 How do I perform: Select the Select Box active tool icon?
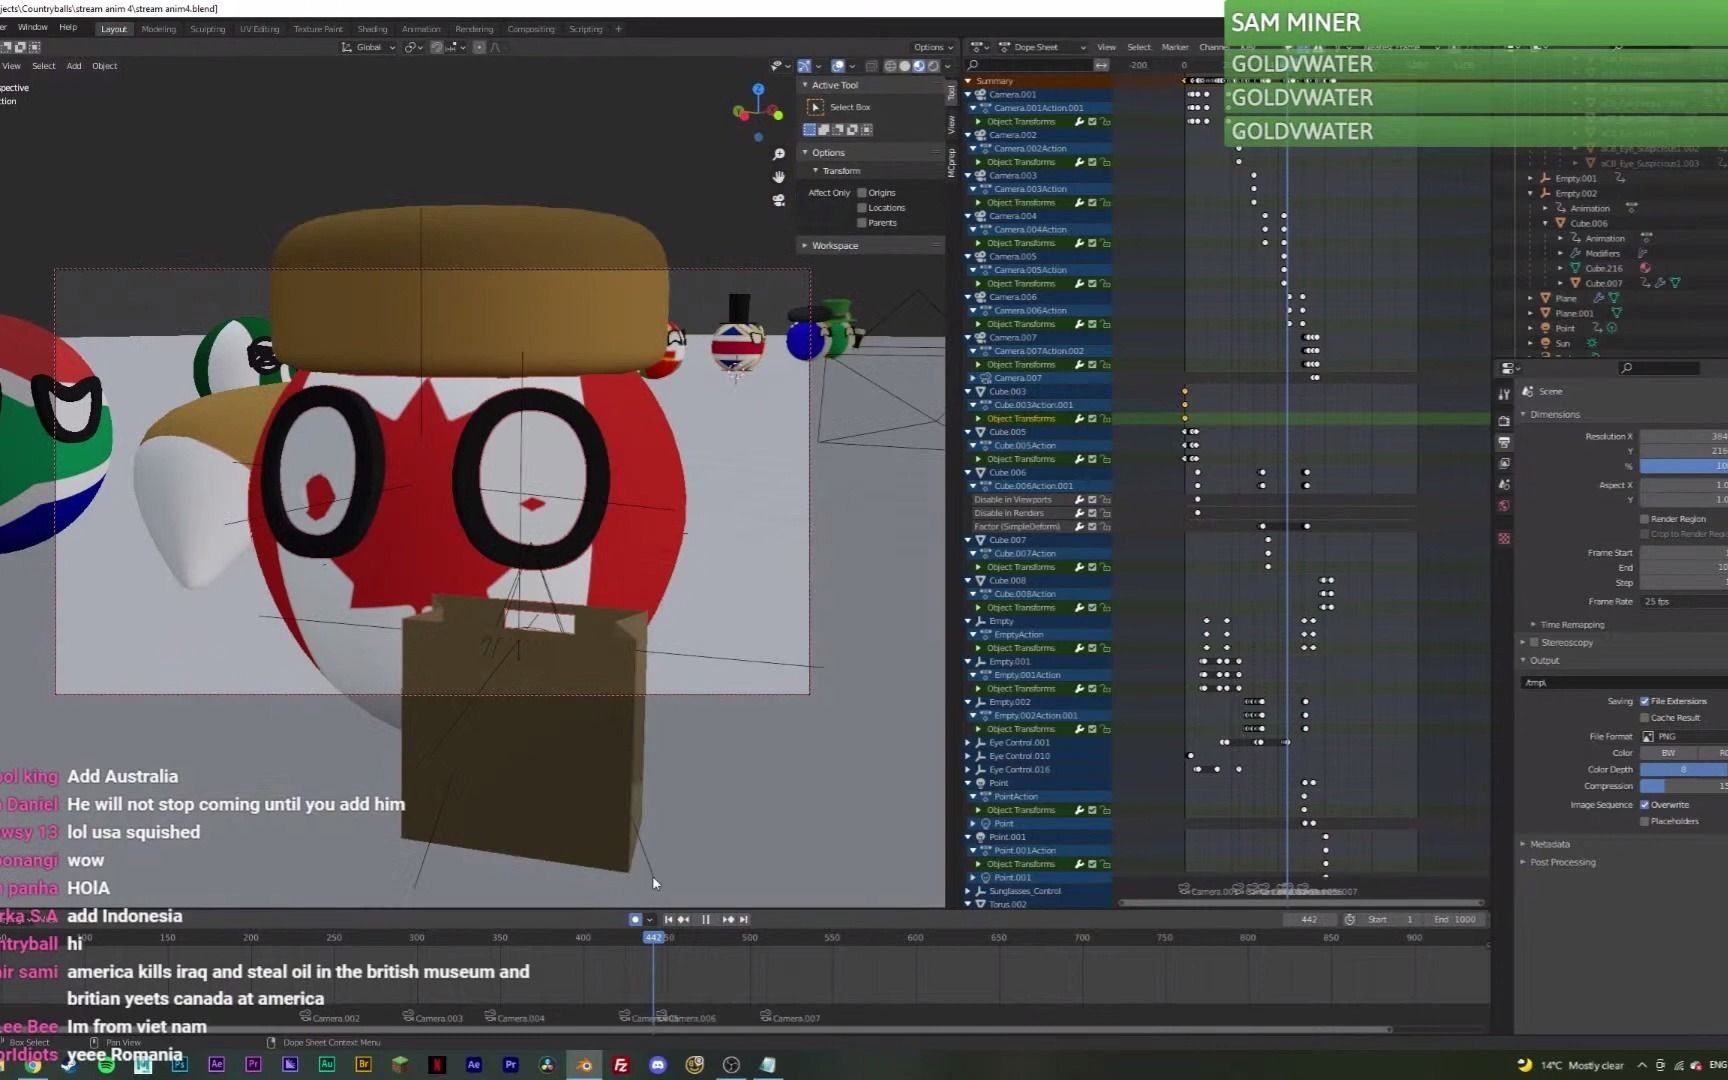pyautogui.click(x=815, y=107)
